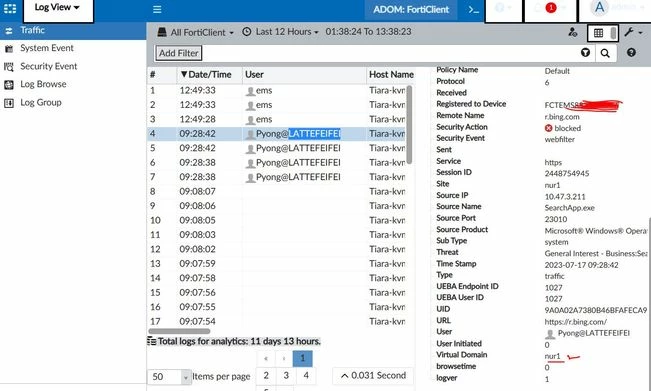Open the wrench tools dropdown
The width and height of the screenshot is (651, 391).
click(633, 32)
